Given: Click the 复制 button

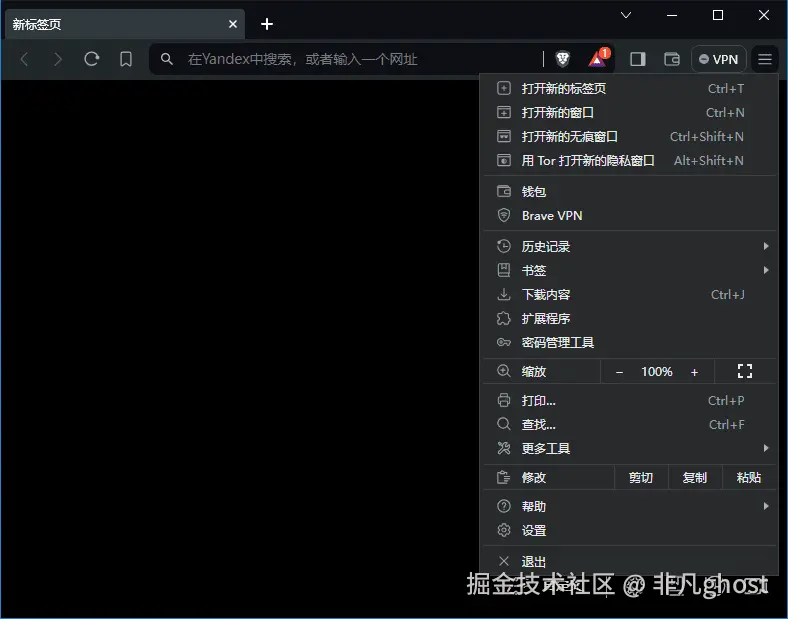Looking at the screenshot, I should (695, 477).
